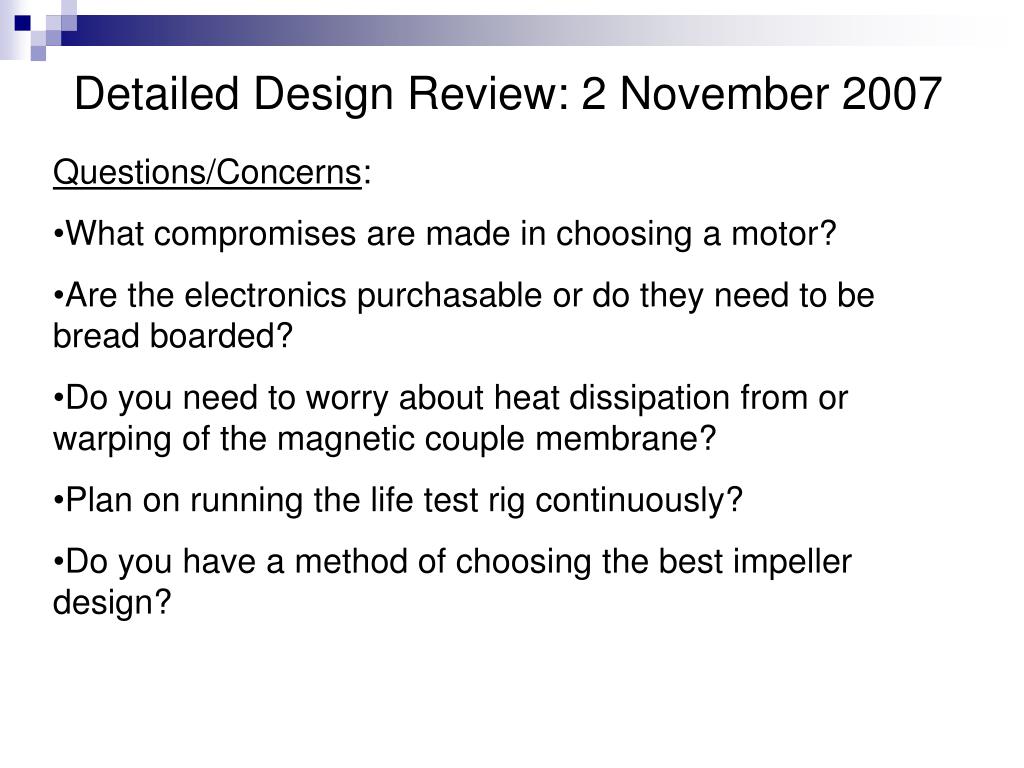Click the bullet about compromises choosing a motor
This screenshot has height=768, width=1024.
445,234
